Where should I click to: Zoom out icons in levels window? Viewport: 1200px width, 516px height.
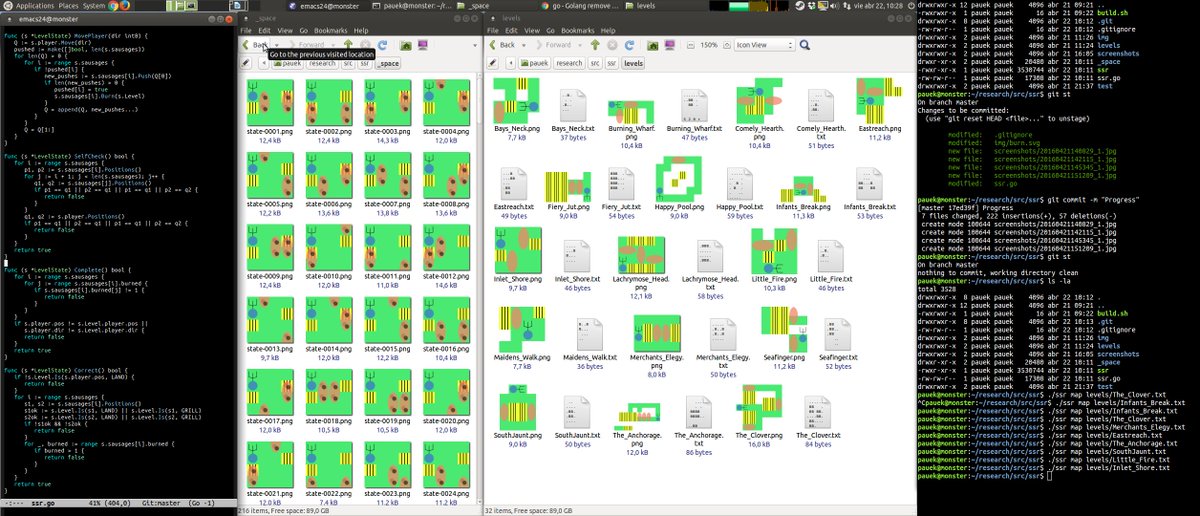click(690, 45)
